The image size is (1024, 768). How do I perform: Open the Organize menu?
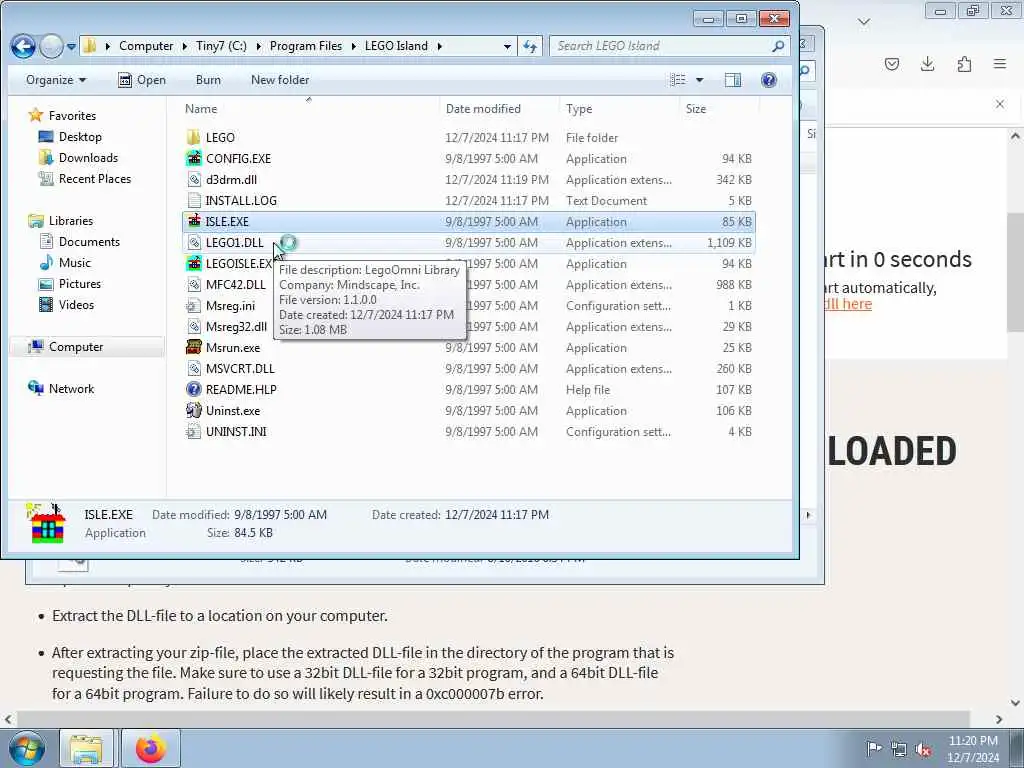56,80
